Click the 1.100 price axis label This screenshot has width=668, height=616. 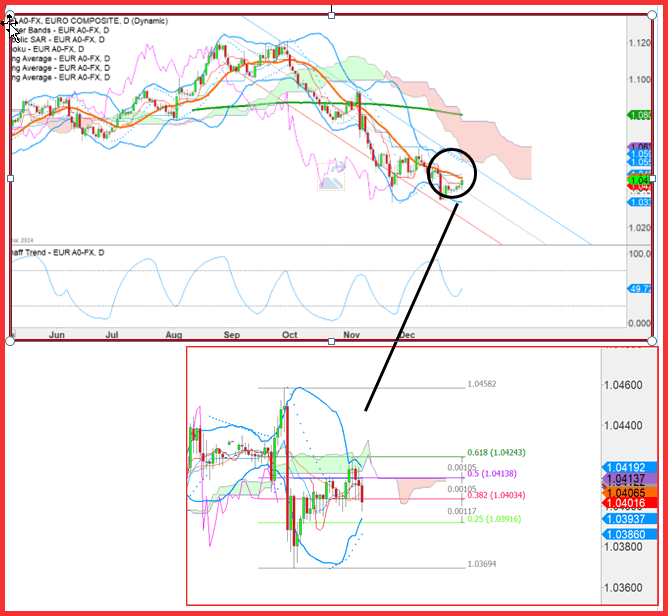tap(640, 80)
